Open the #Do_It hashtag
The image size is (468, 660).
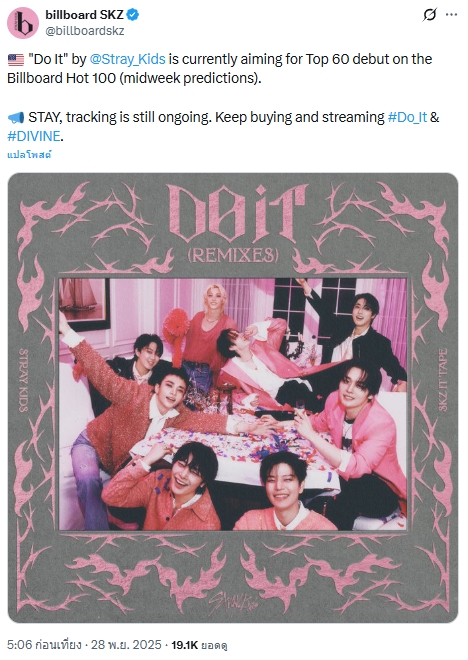407,117
